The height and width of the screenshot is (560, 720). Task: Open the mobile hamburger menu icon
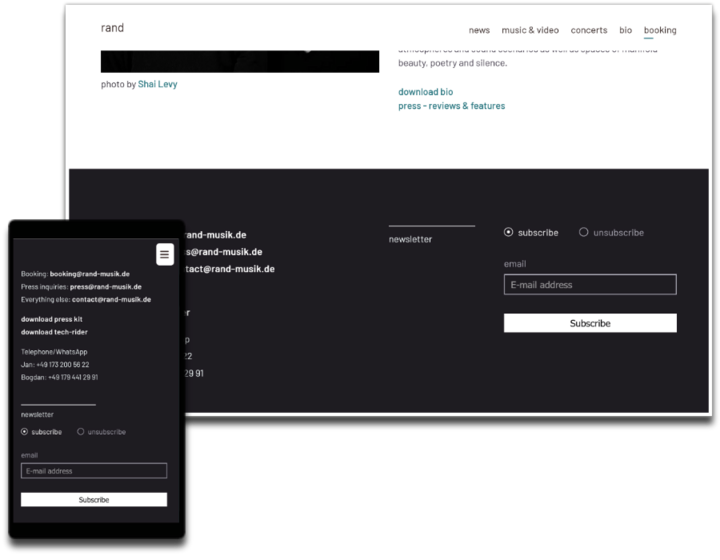point(164,254)
